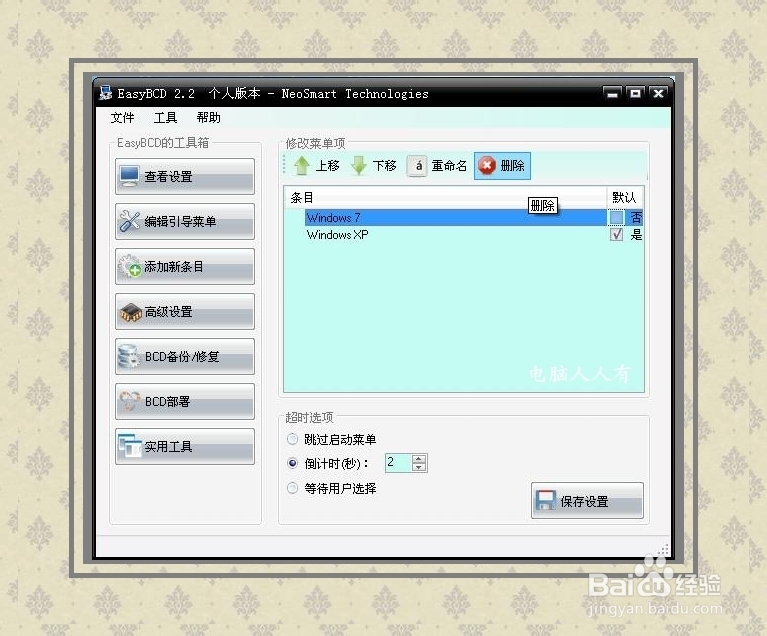The height and width of the screenshot is (636, 767).
Task: Click the 是 value in Windows XP row
Action: 635,234
